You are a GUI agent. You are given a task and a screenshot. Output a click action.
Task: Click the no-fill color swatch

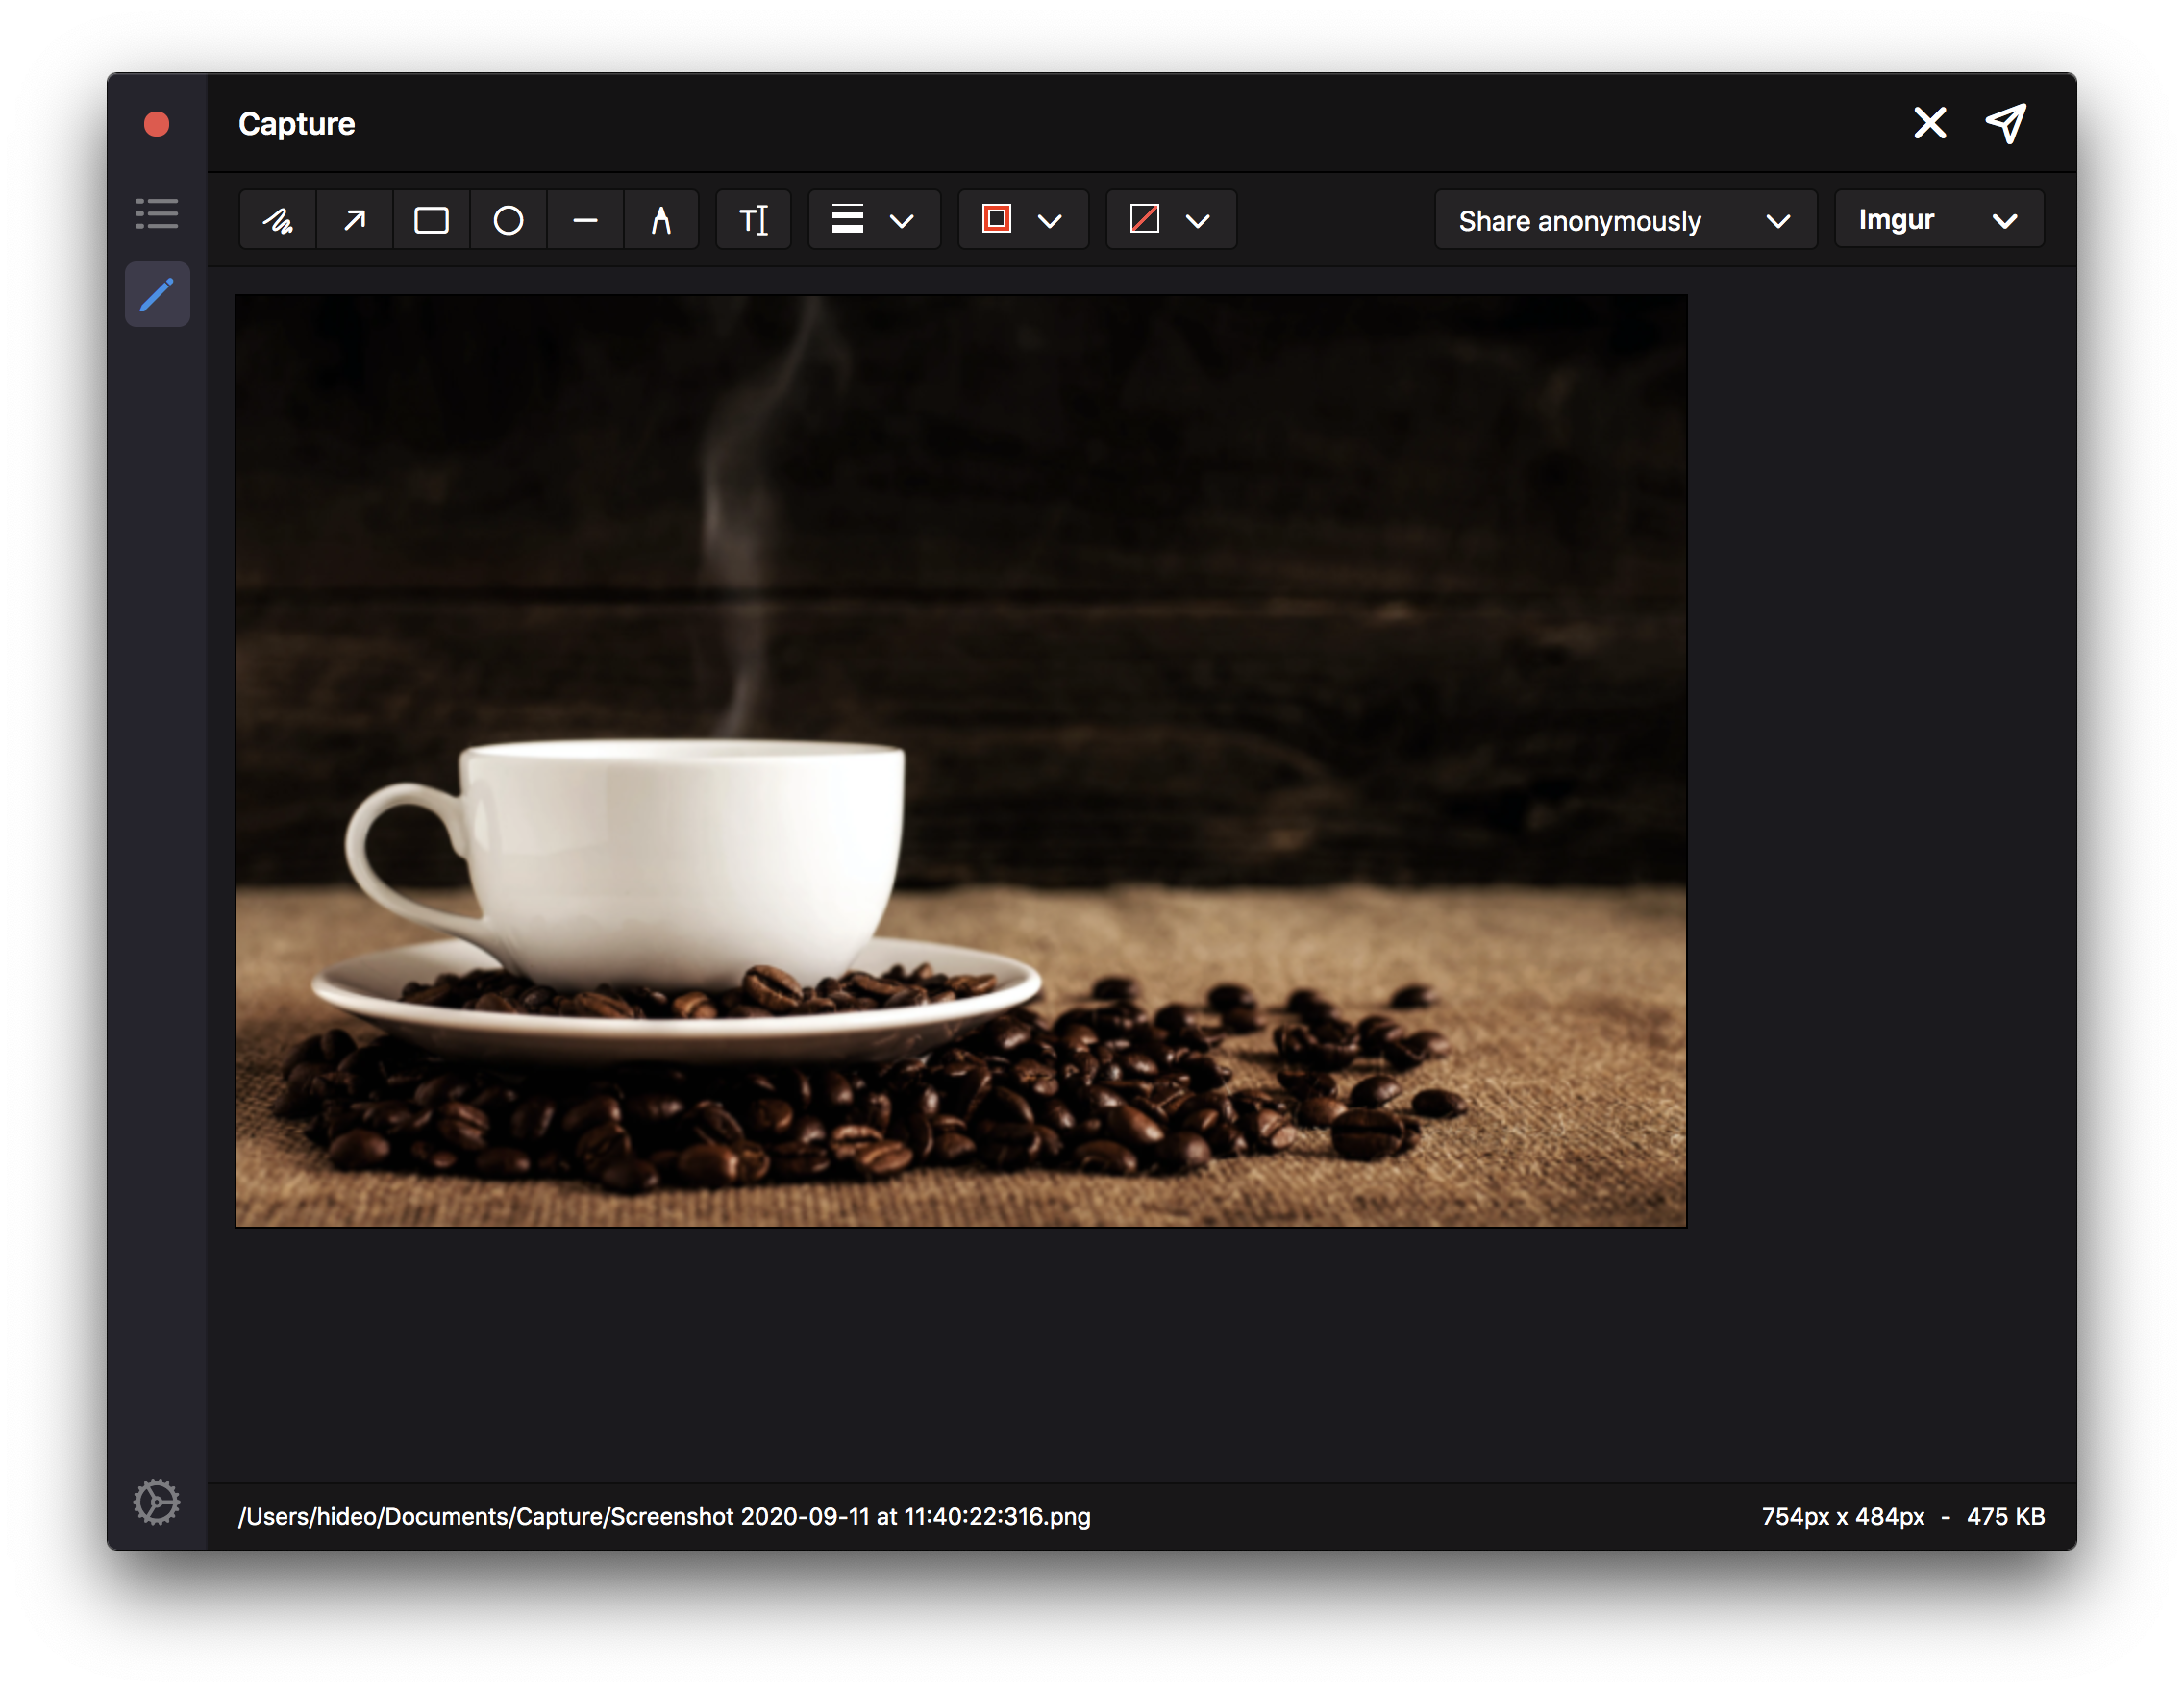(1144, 219)
